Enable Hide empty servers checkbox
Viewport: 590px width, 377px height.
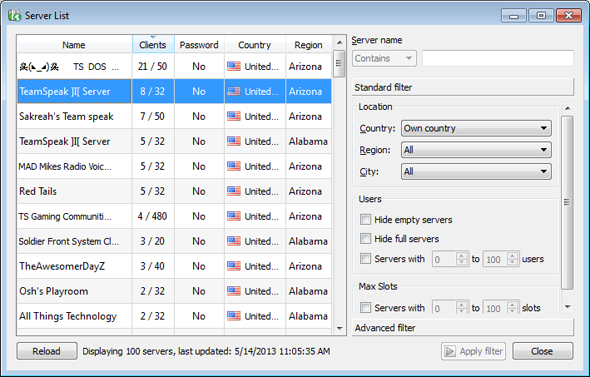click(365, 219)
